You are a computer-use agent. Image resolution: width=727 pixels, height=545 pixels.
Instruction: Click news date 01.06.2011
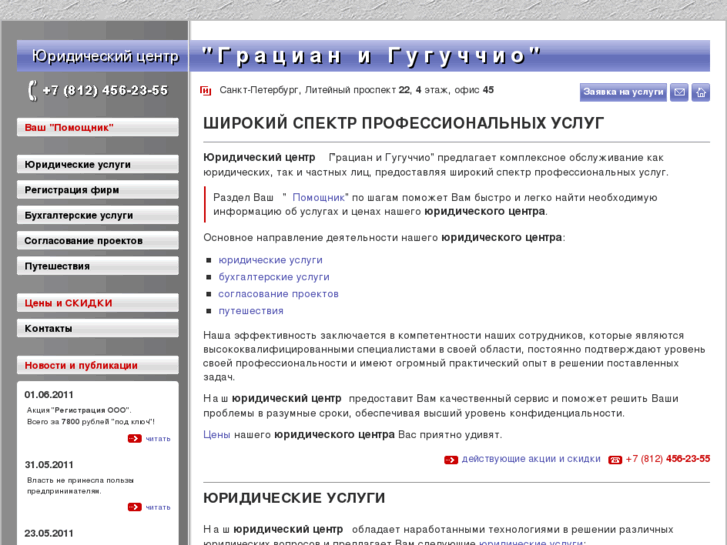[x=49, y=395]
